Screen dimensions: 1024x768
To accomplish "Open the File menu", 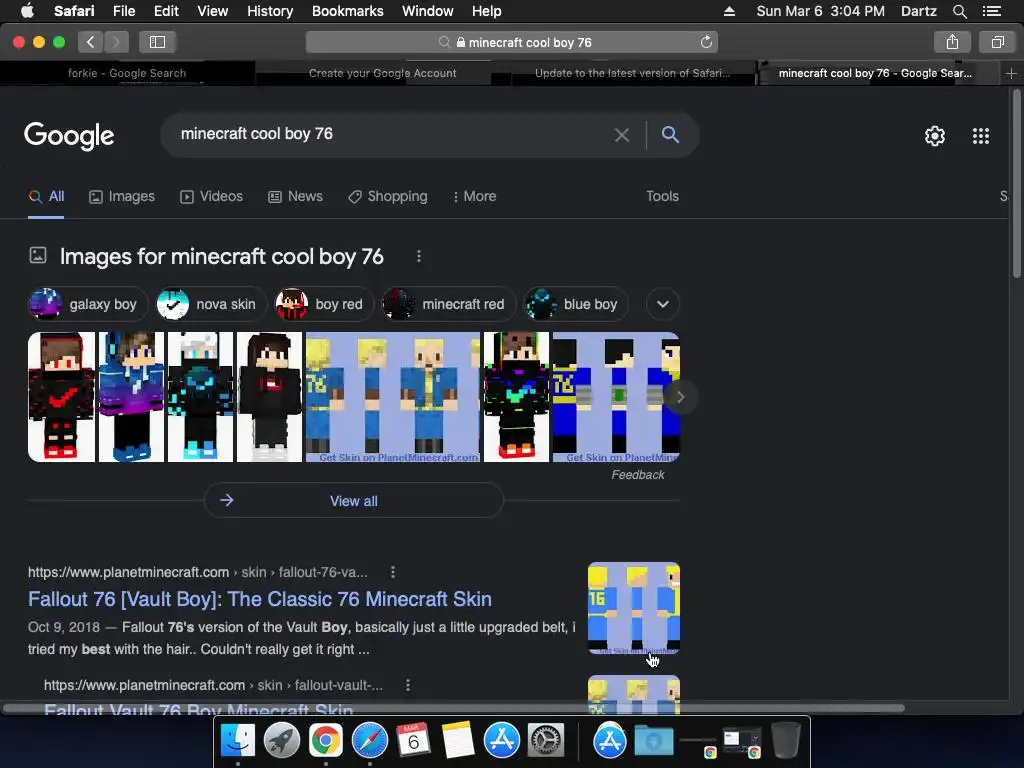I will pos(123,11).
